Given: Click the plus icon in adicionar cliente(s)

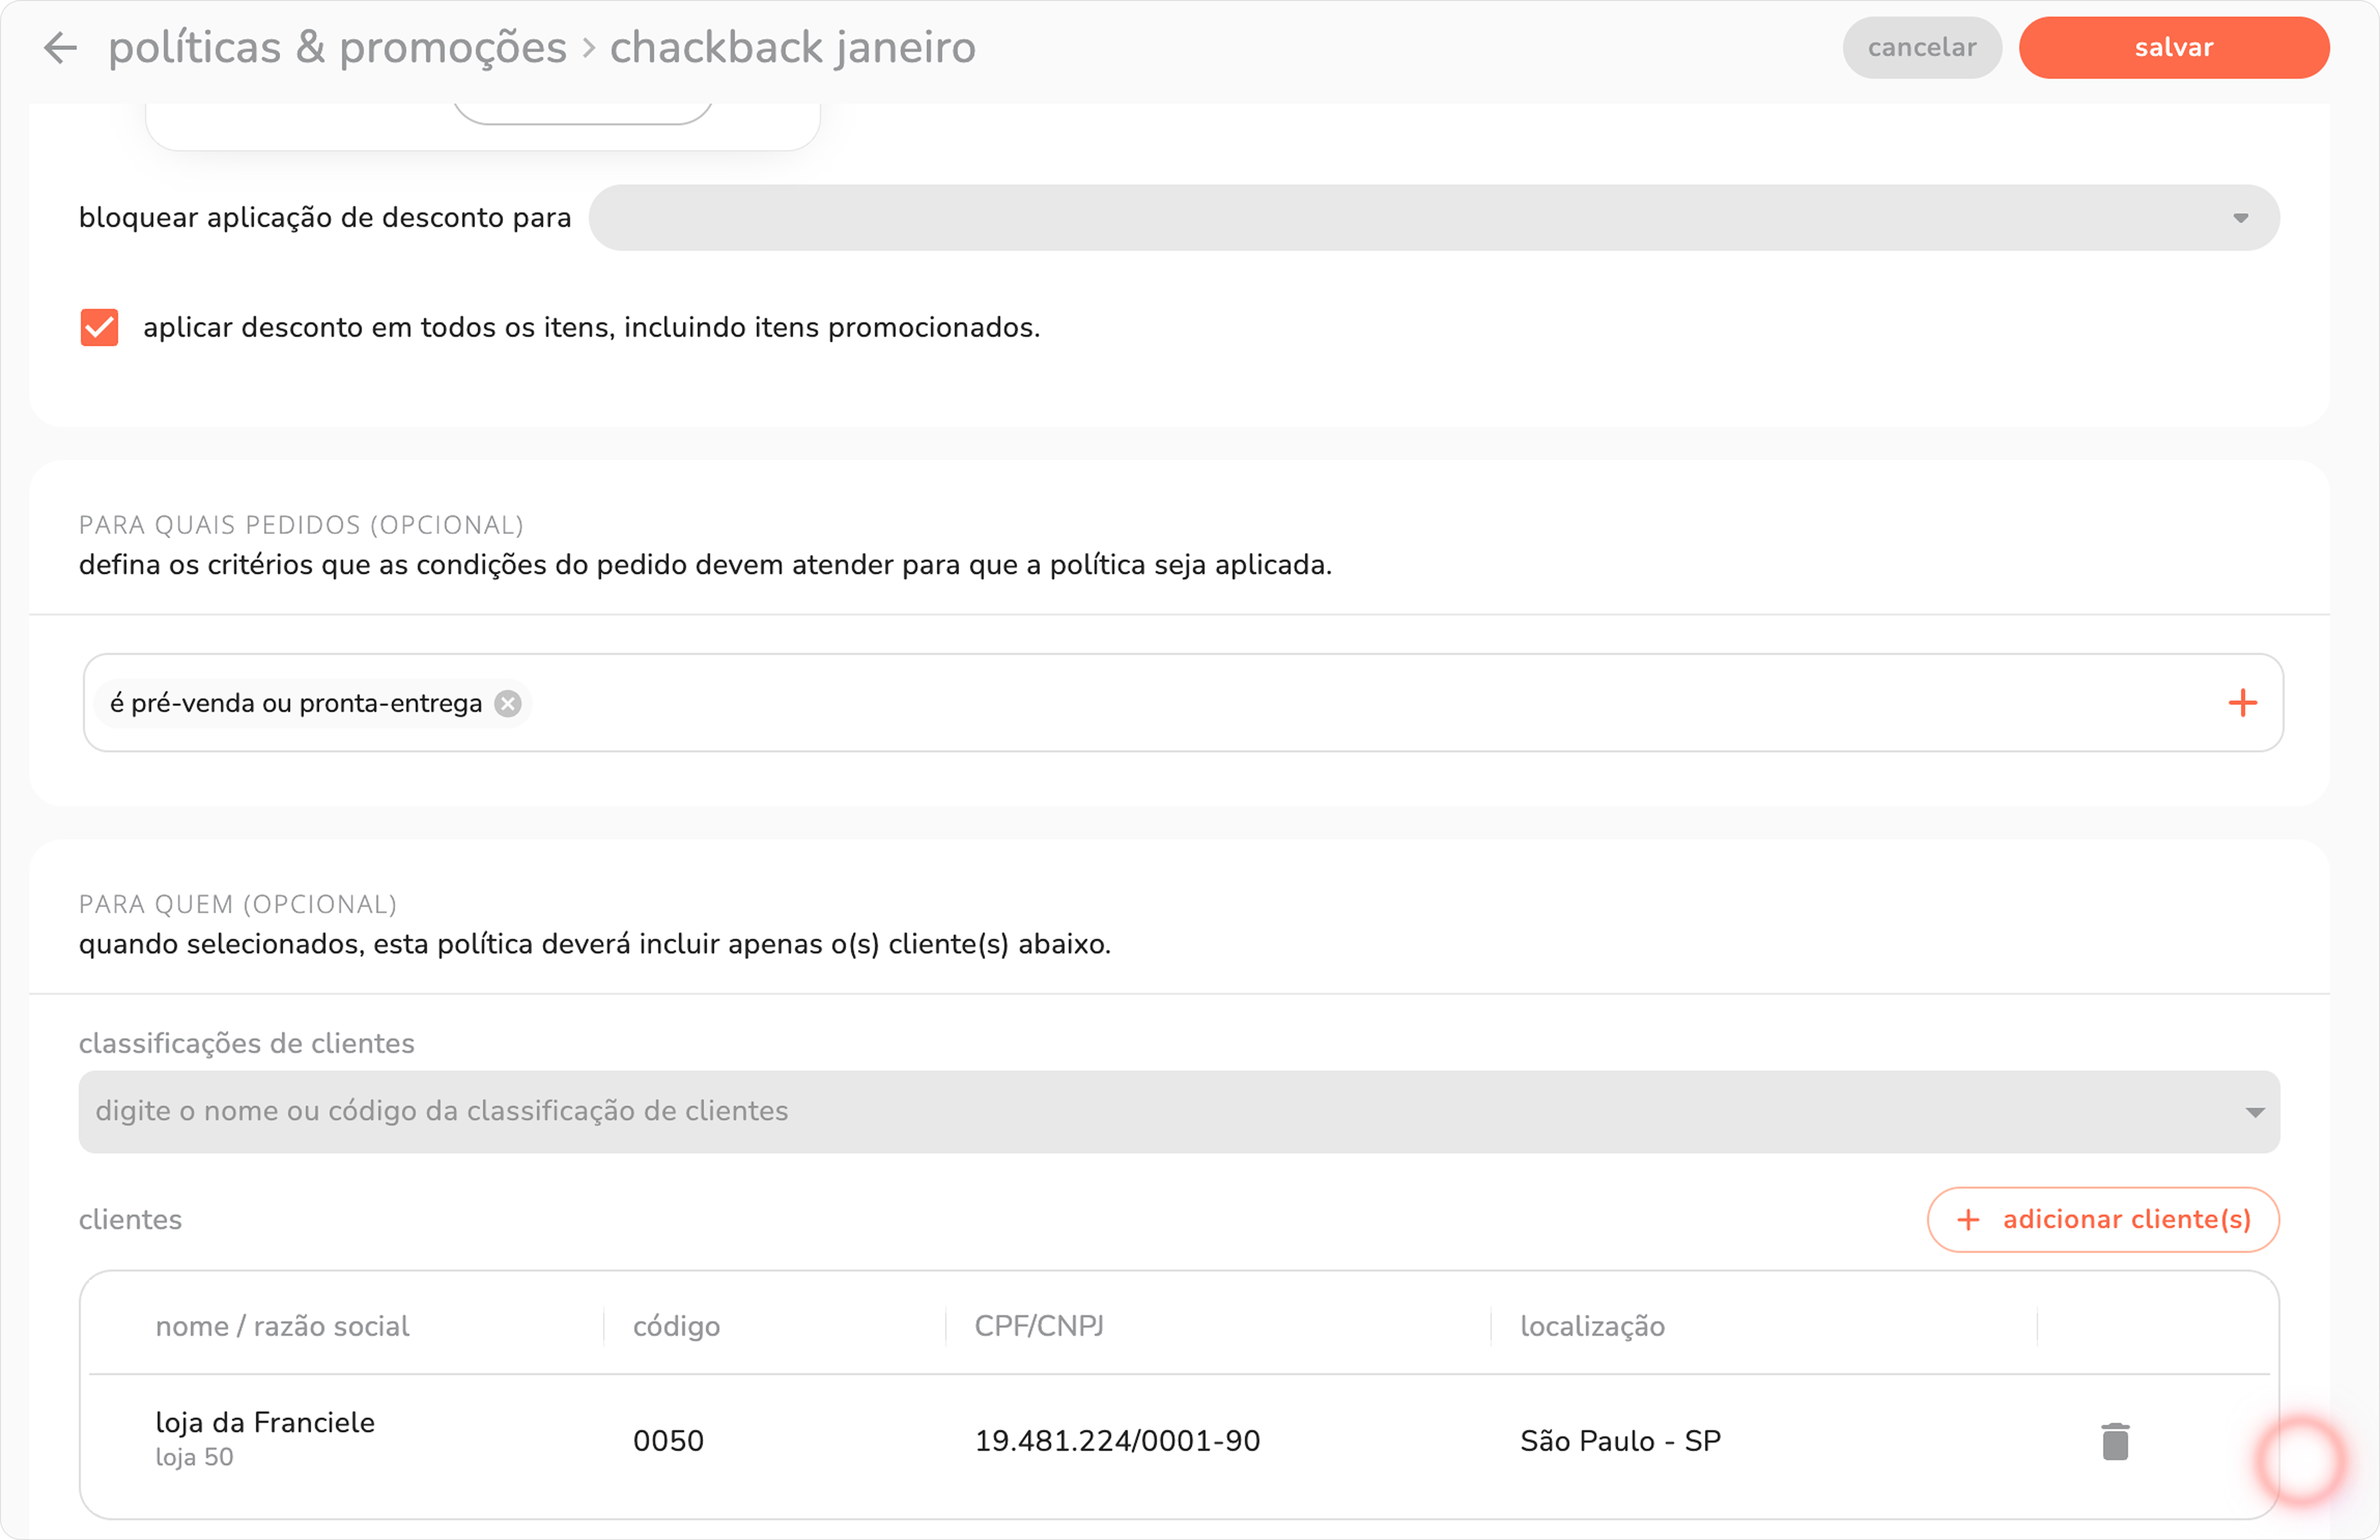Looking at the screenshot, I should pyautogui.click(x=1968, y=1220).
